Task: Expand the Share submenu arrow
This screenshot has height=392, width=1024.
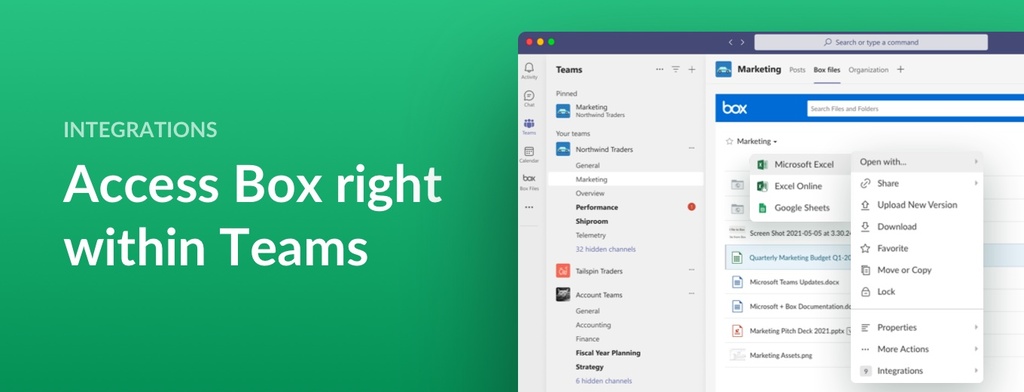Action: (x=976, y=184)
